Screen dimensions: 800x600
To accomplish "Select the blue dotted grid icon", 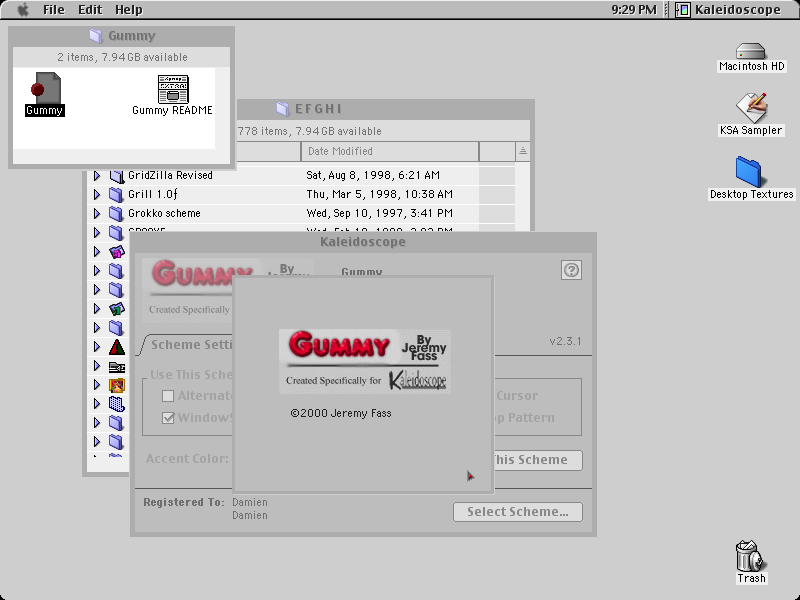I will click(117, 404).
